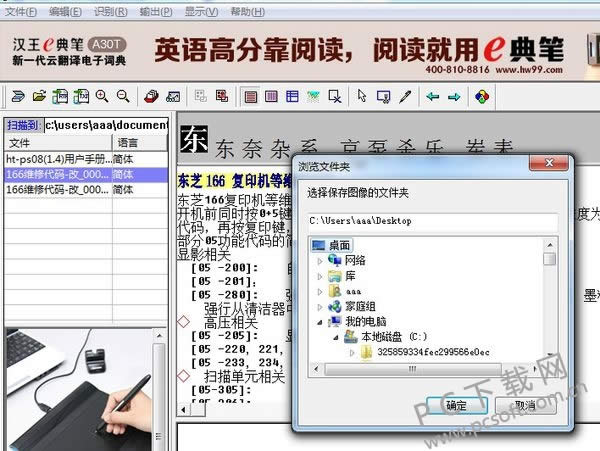Select the table region tool
This screenshot has width=600, height=451.
point(292,96)
